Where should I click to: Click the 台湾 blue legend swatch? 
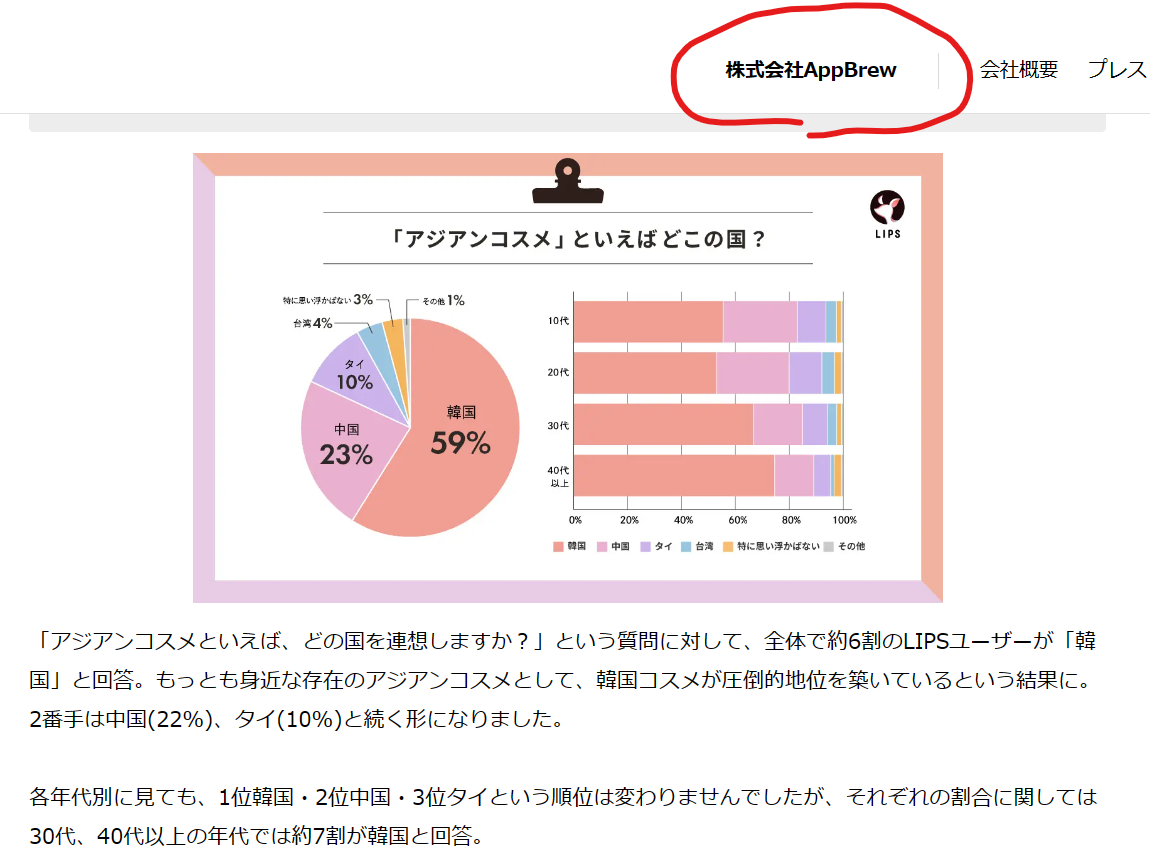click(x=686, y=547)
